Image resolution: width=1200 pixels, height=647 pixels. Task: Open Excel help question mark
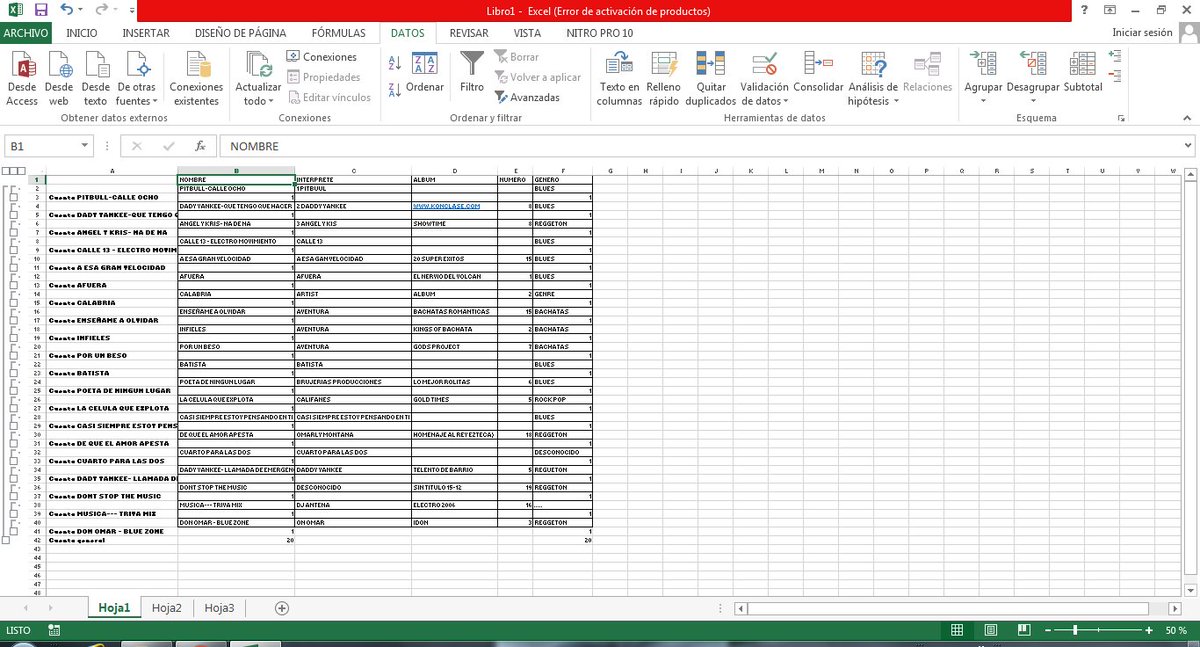1085,10
